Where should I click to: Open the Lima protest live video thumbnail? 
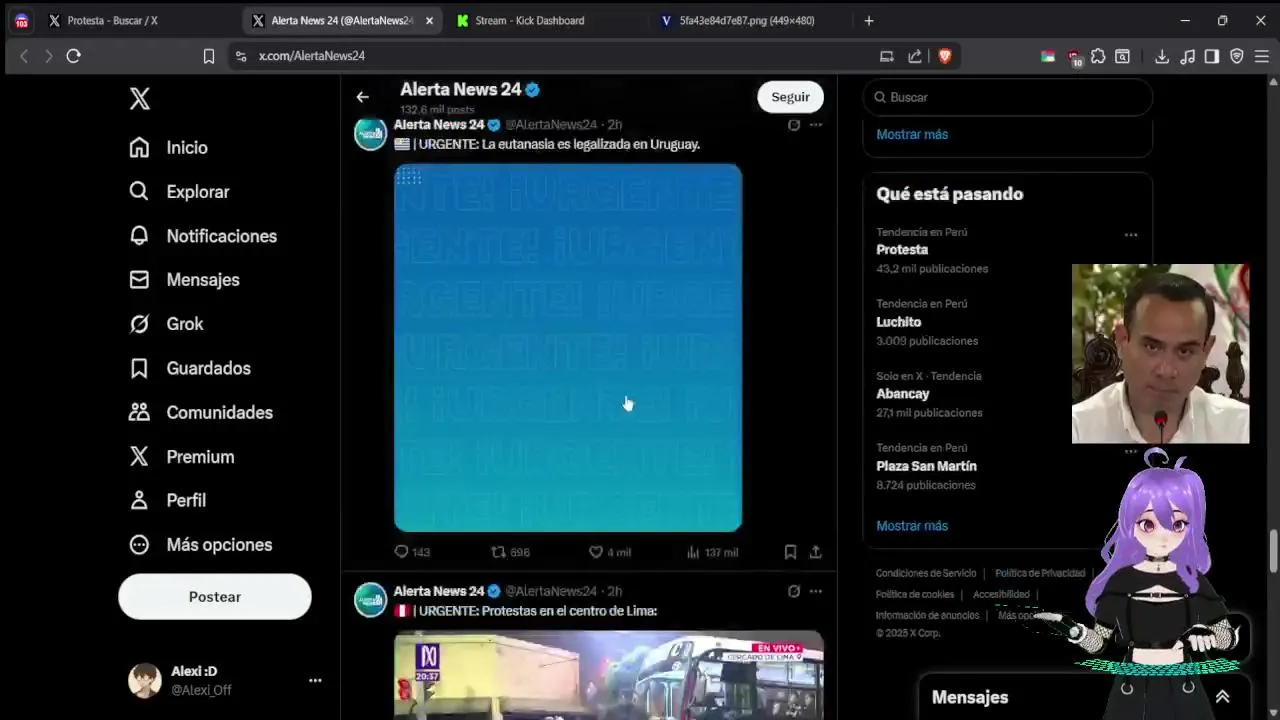tap(608, 675)
